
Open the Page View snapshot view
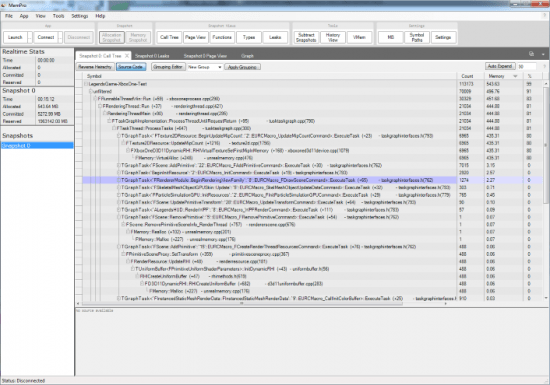click(x=195, y=37)
